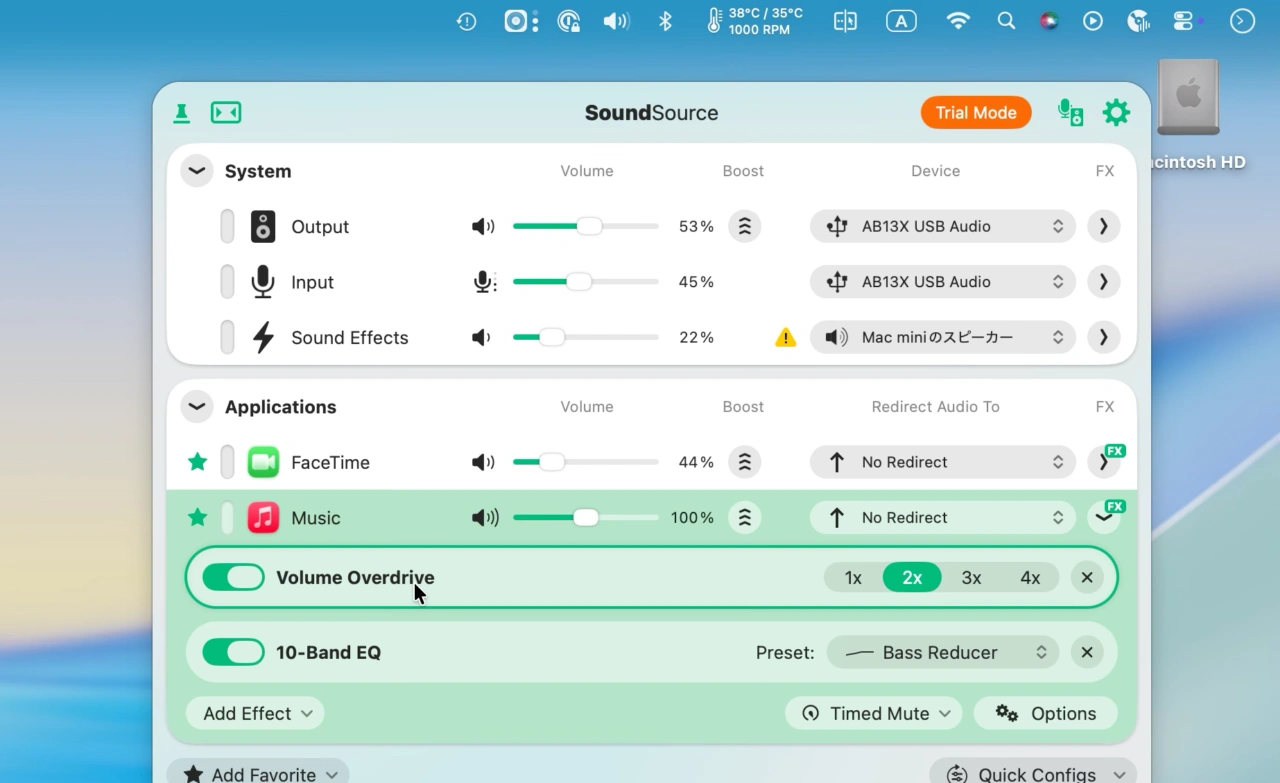Open SoundSource settings gear
The image size is (1280, 783).
(x=1116, y=113)
